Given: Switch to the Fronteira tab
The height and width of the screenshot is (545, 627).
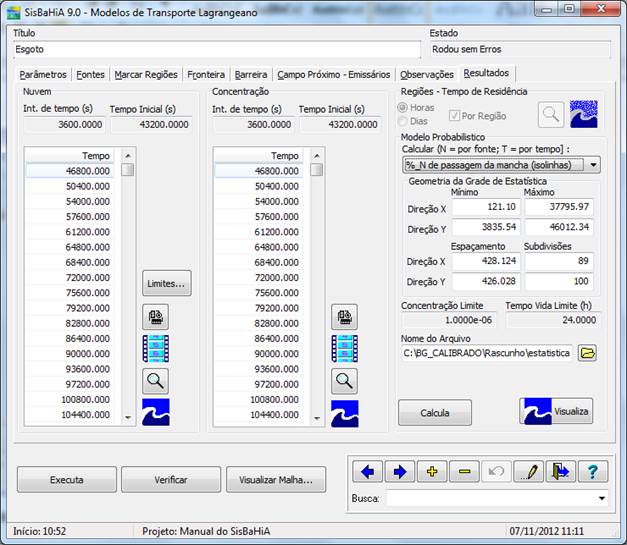Looking at the screenshot, I should point(206,75).
